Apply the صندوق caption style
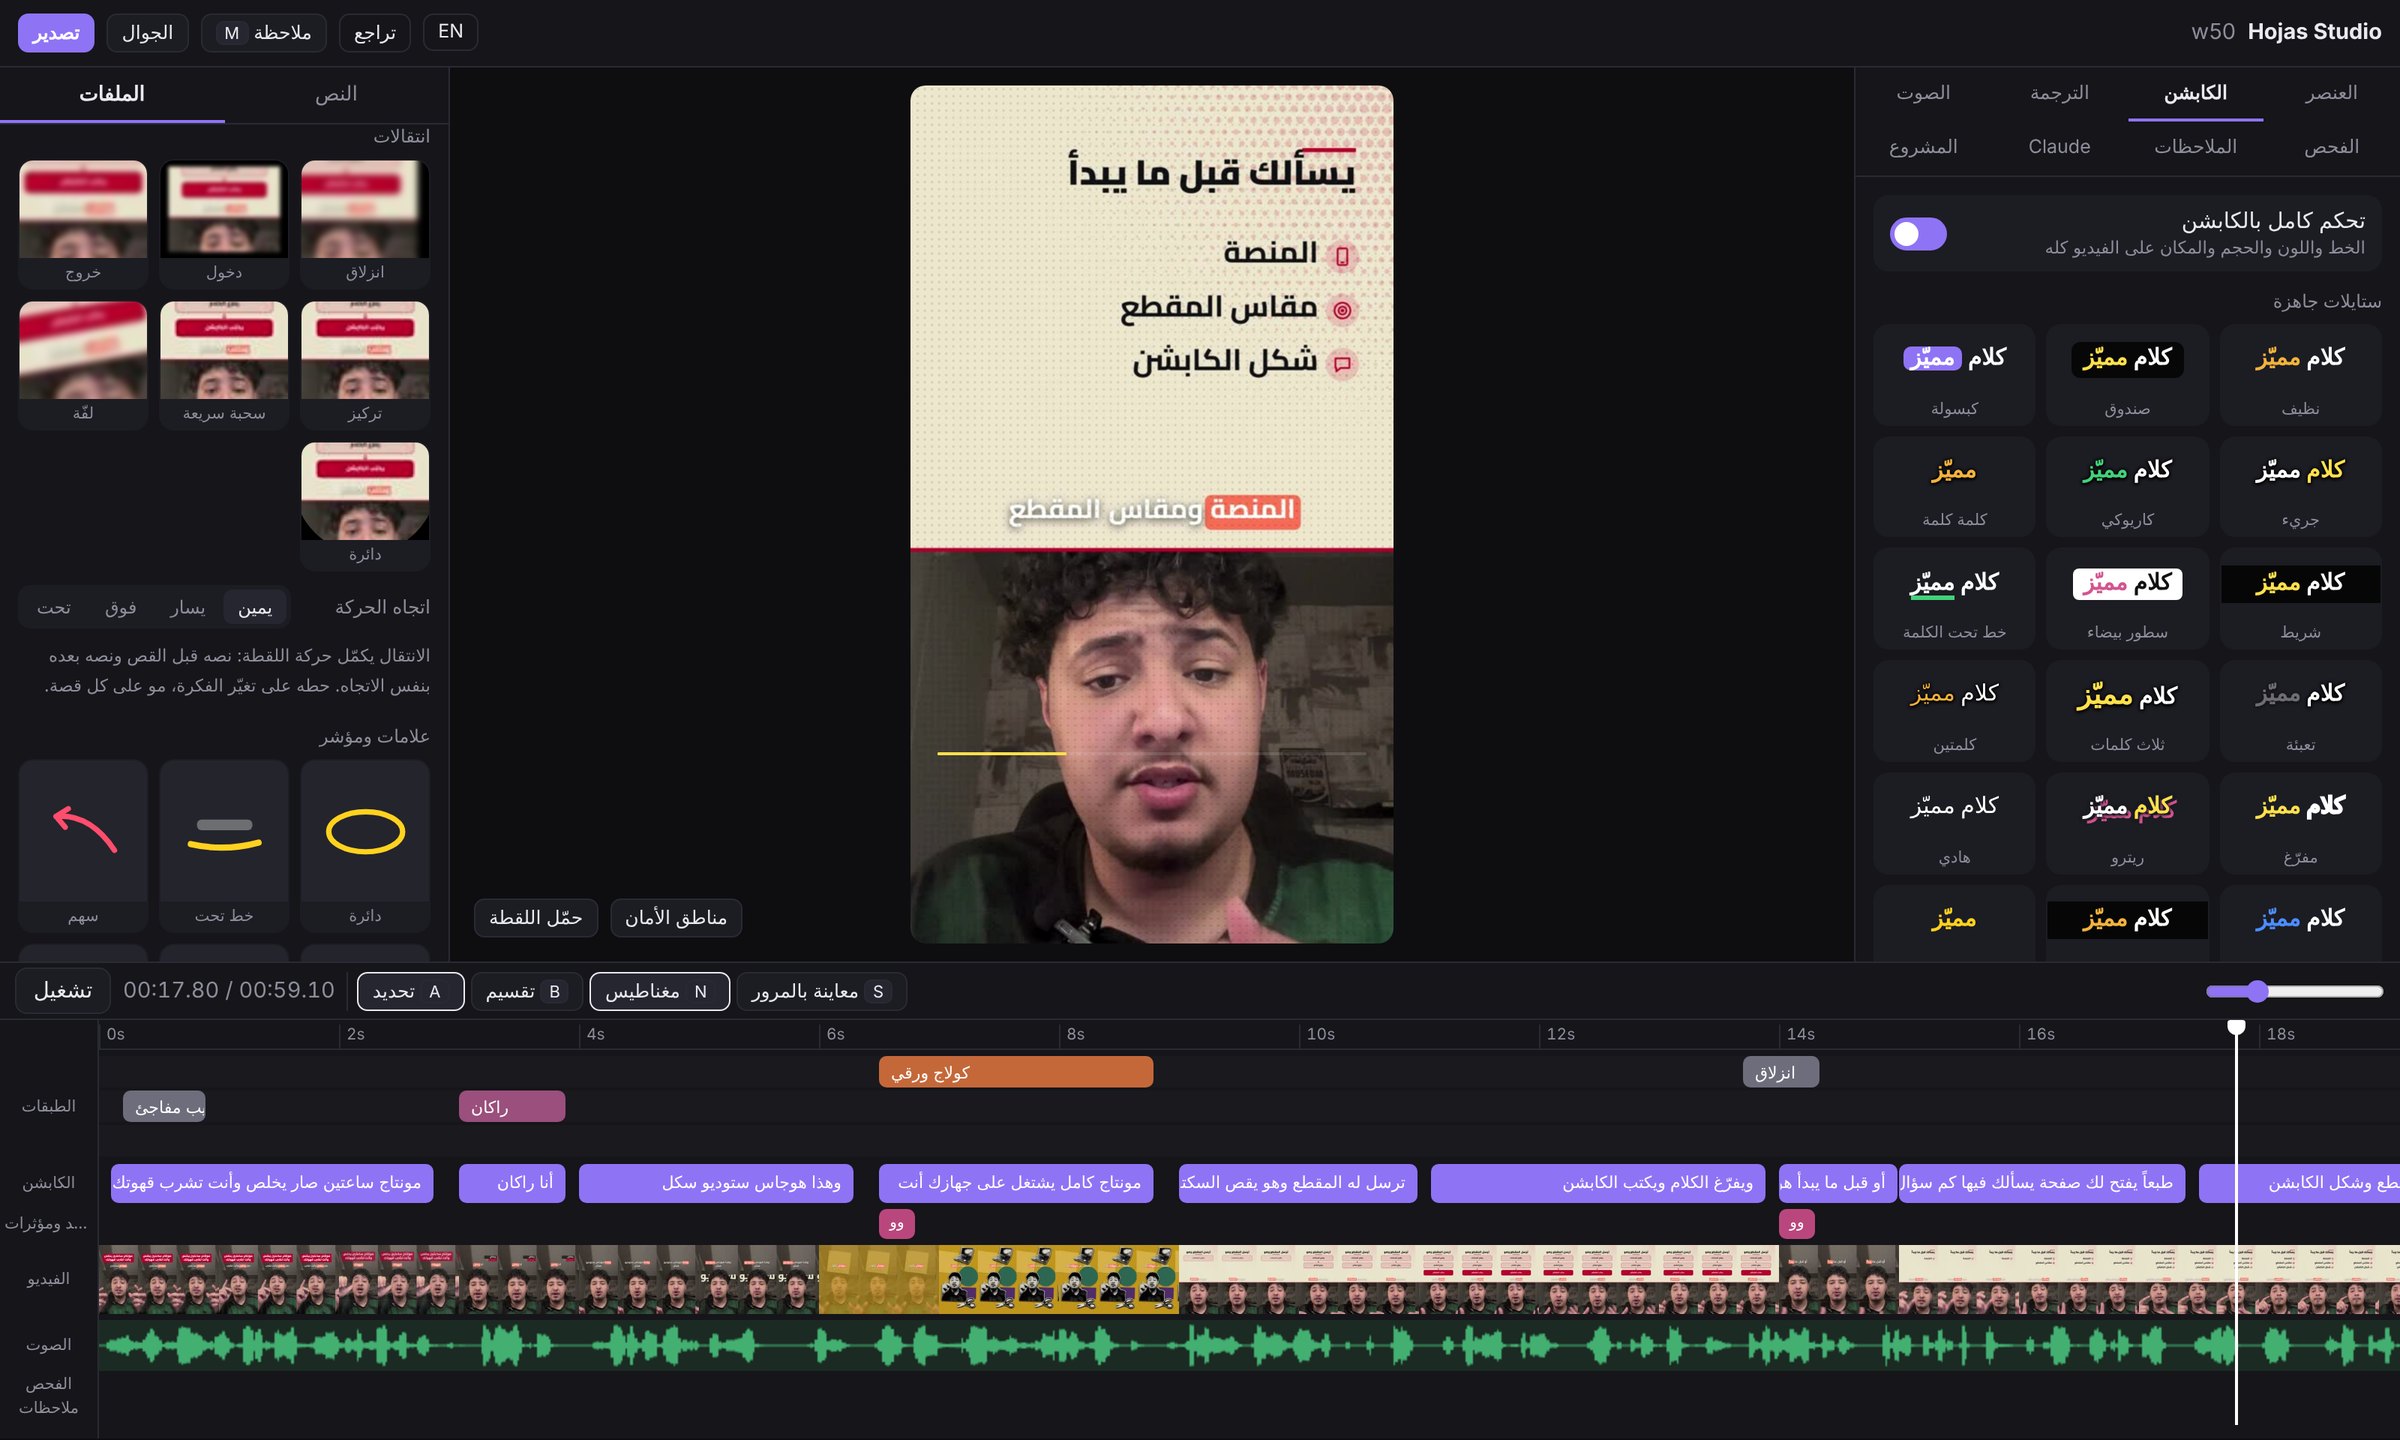The height and width of the screenshot is (1440, 2400). click(2127, 376)
